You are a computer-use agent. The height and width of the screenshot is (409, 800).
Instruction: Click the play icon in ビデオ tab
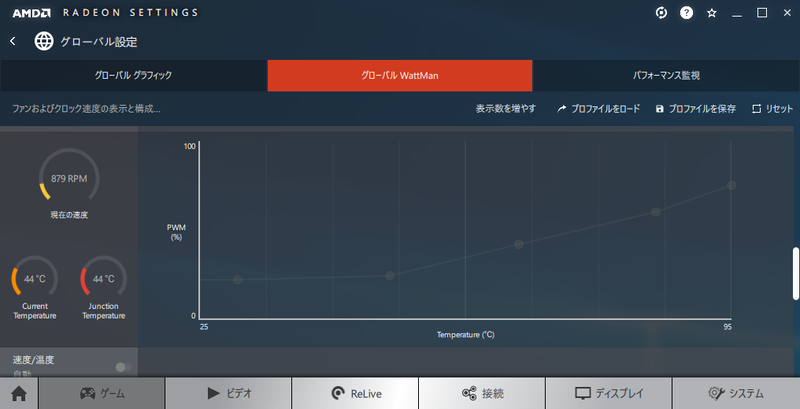(x=213, y=393)
